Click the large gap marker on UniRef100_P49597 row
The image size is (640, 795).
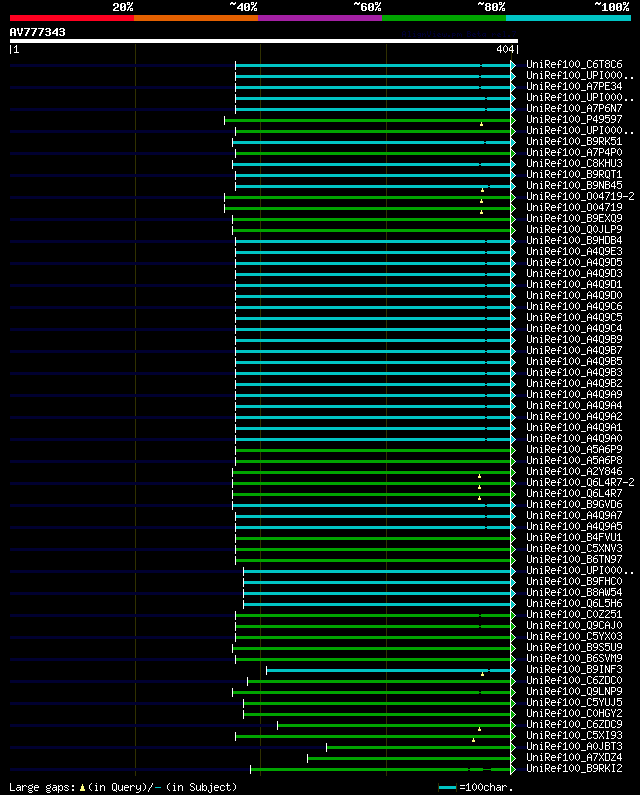click(481, 124)
